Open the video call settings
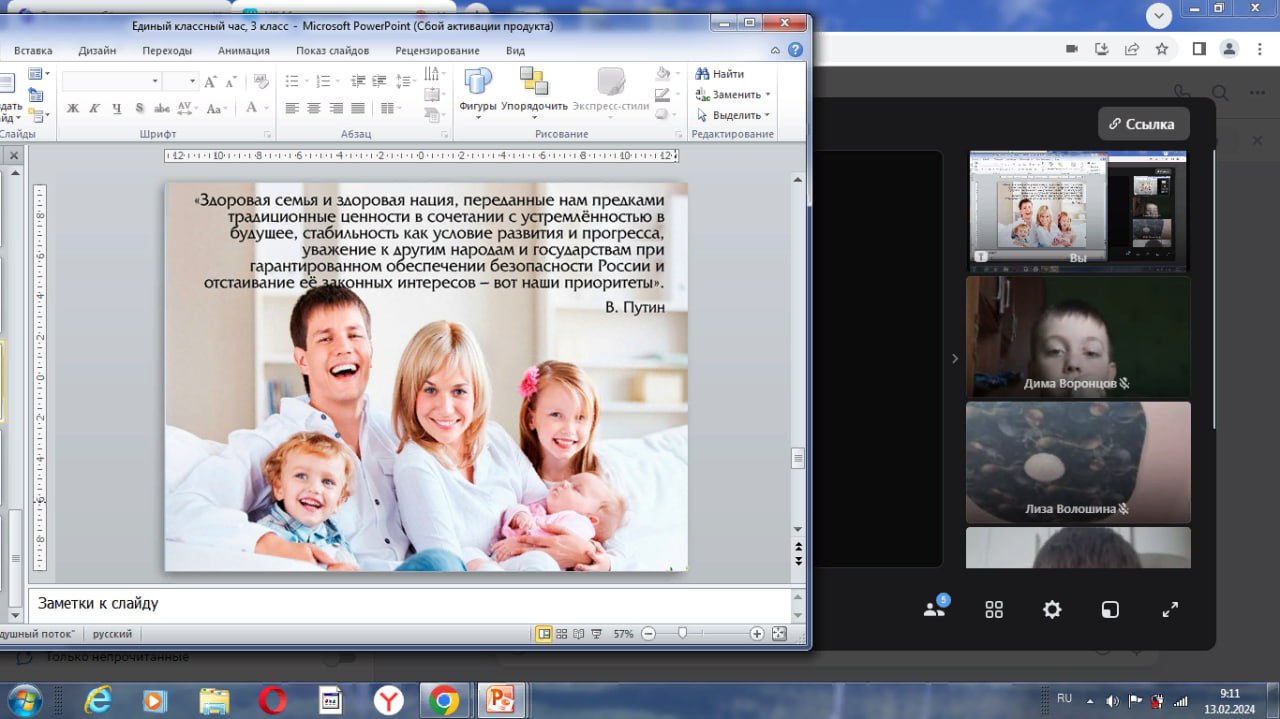1280x719 pixels. [x=1052, y=609]
